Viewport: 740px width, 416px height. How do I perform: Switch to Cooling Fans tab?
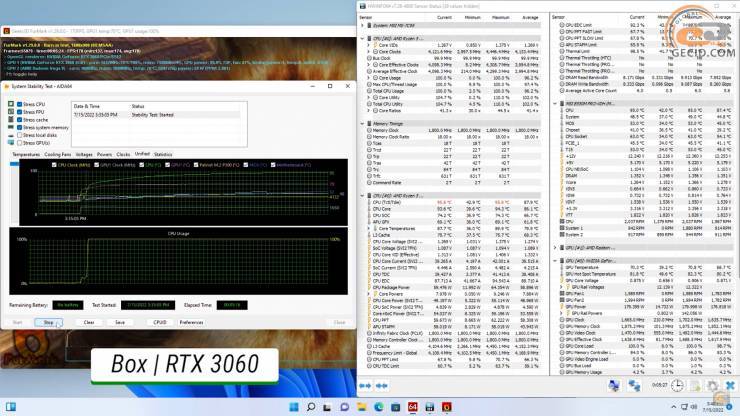(x=58, y=154)
